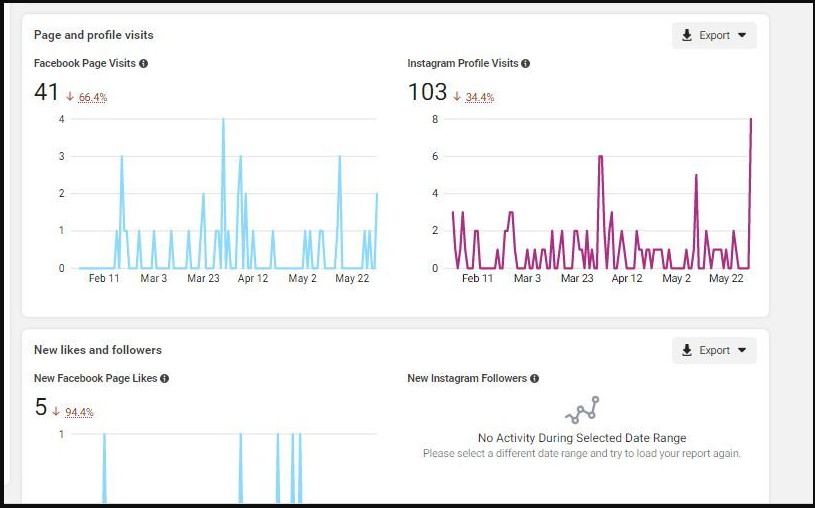Open the 66.4% decrease detail for Facebook visits
This screenshot has width=815, height=508.
click(93, 97)
